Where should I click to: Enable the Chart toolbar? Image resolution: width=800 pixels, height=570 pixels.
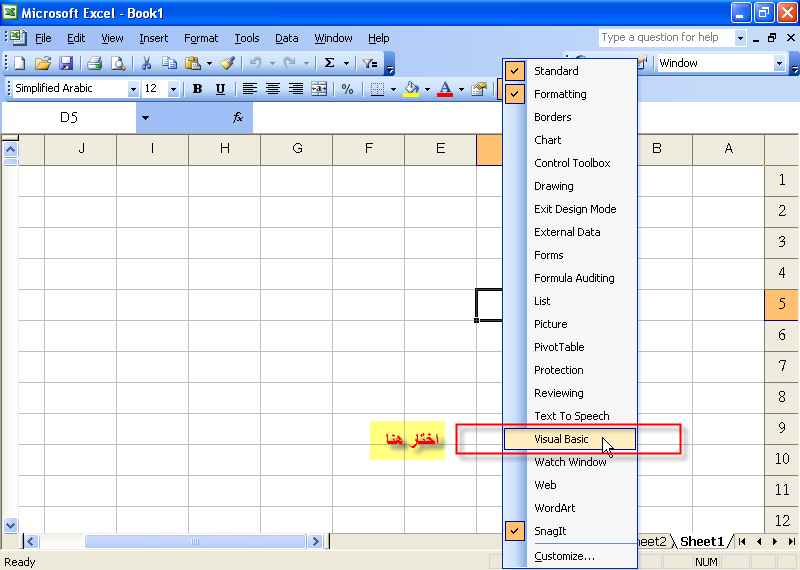pyautogui.click(x=569, y=140)
